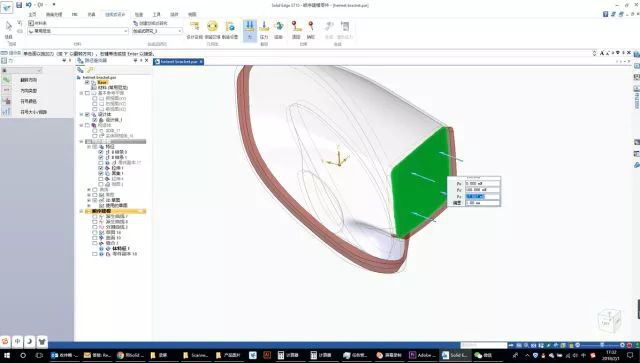
Task: Click the highlighted Fz force input field
Action: (482, 196)
